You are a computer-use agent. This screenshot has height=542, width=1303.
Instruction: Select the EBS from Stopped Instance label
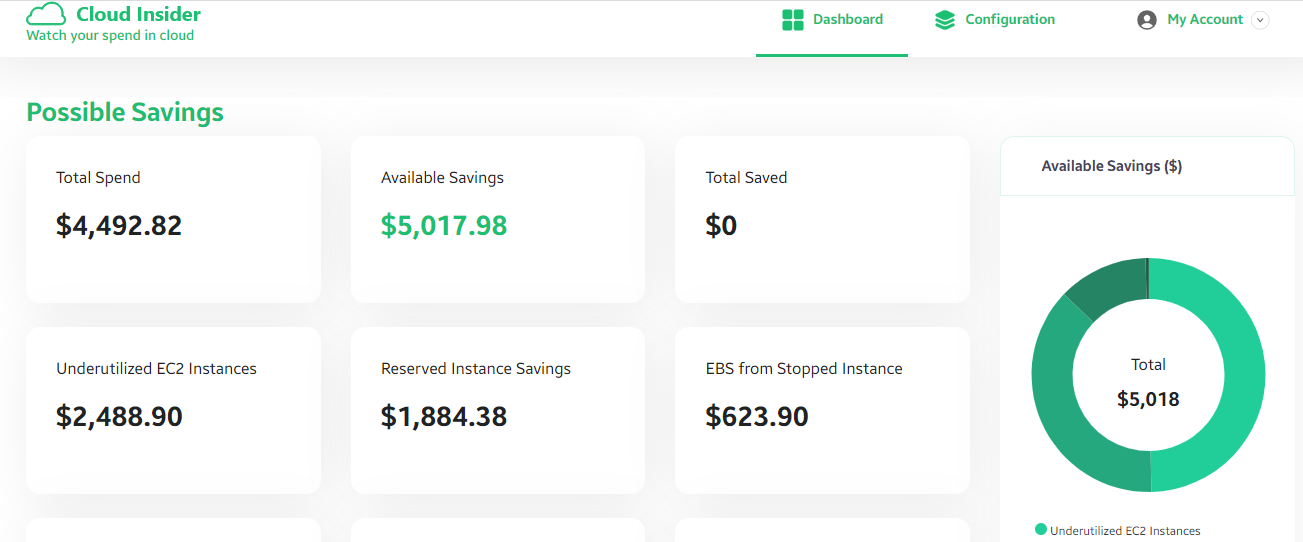coord(804,369)
